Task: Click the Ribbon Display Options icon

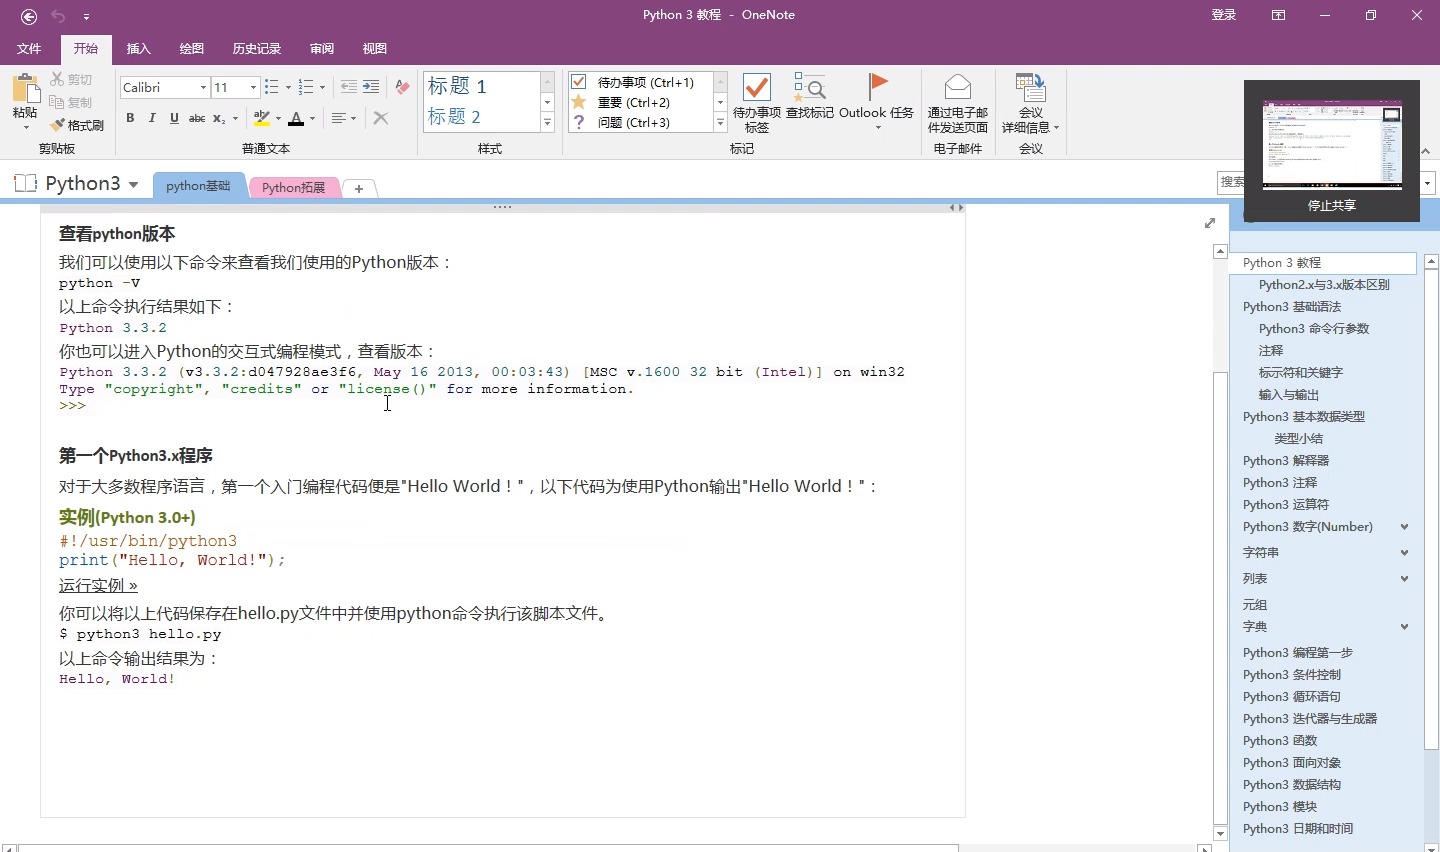Action: (x=1279, y=15)
